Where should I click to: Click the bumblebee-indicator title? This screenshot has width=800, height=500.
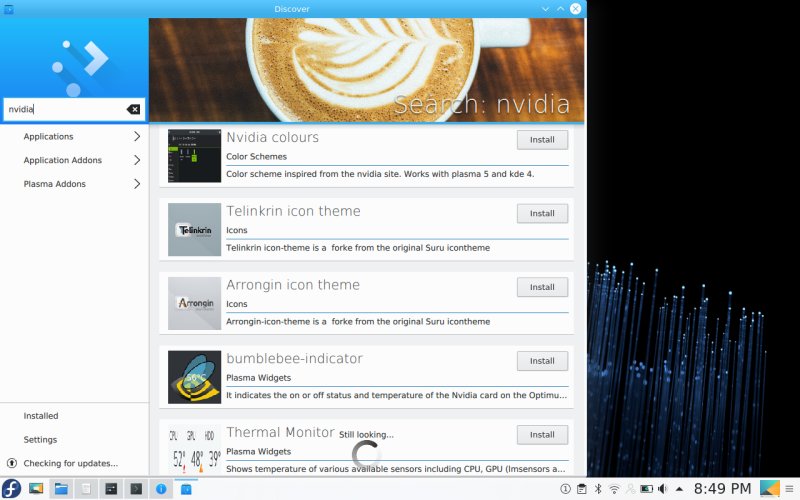(x=294, y=359)
